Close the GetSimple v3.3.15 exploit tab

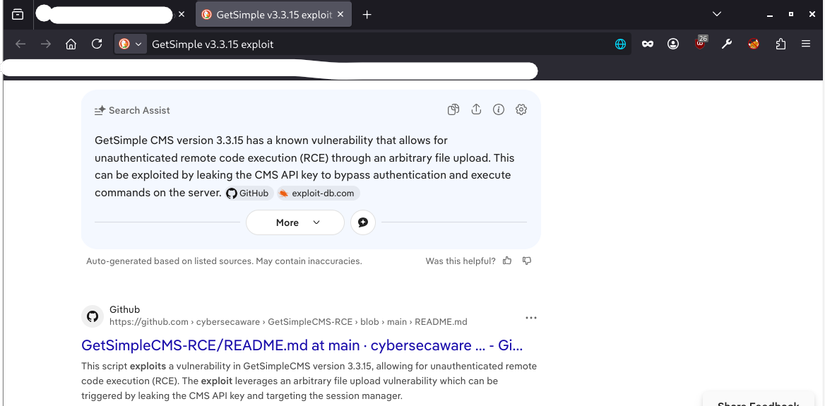point(340,14)
